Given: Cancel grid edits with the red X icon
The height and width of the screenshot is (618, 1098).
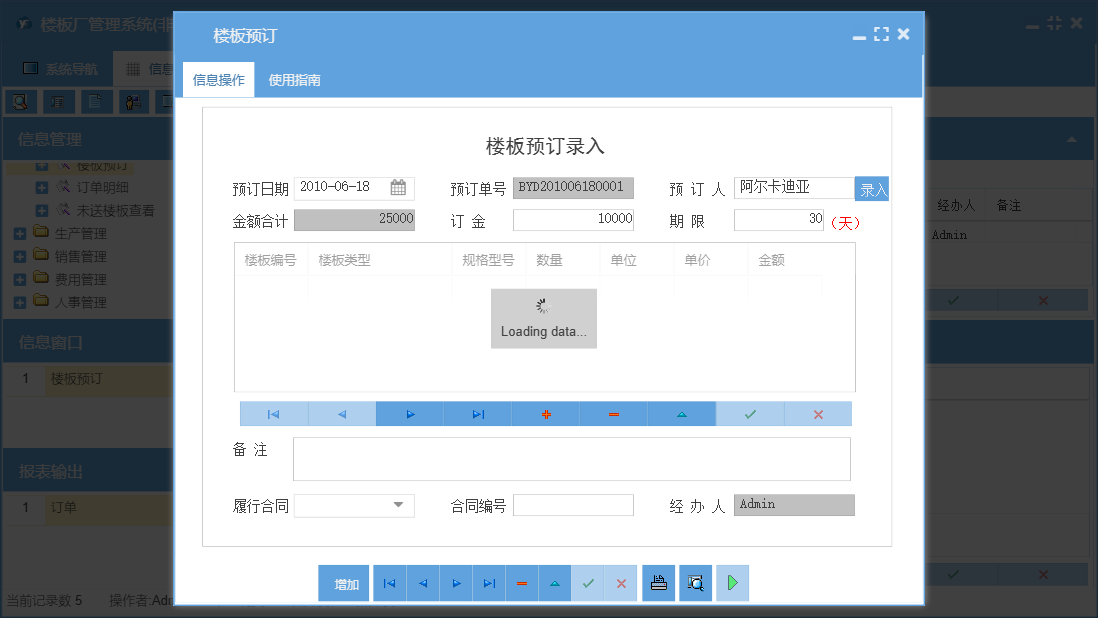Looking at the screenshot, I should (x=818, y=413).
